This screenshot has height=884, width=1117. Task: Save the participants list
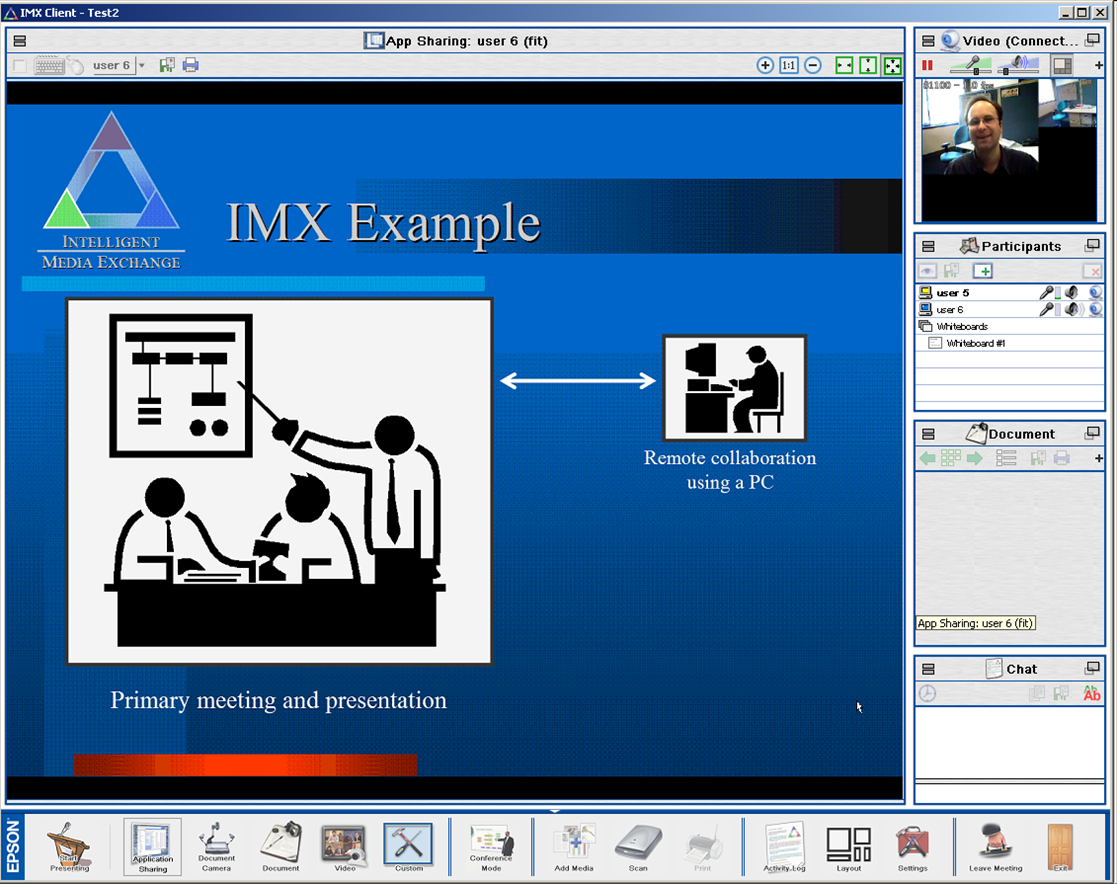click(x=951, y=271)
